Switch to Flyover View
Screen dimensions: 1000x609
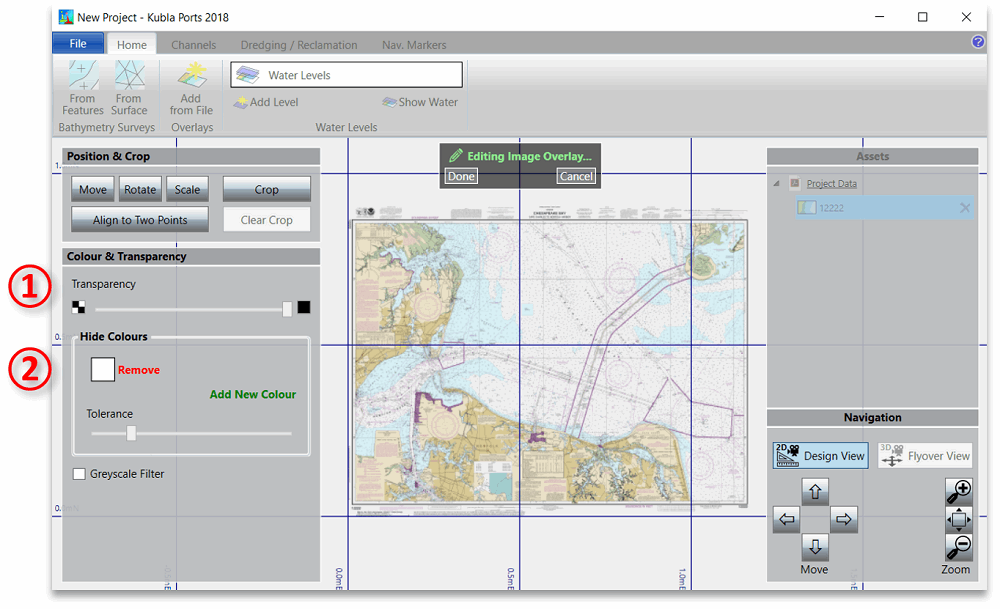925,455
